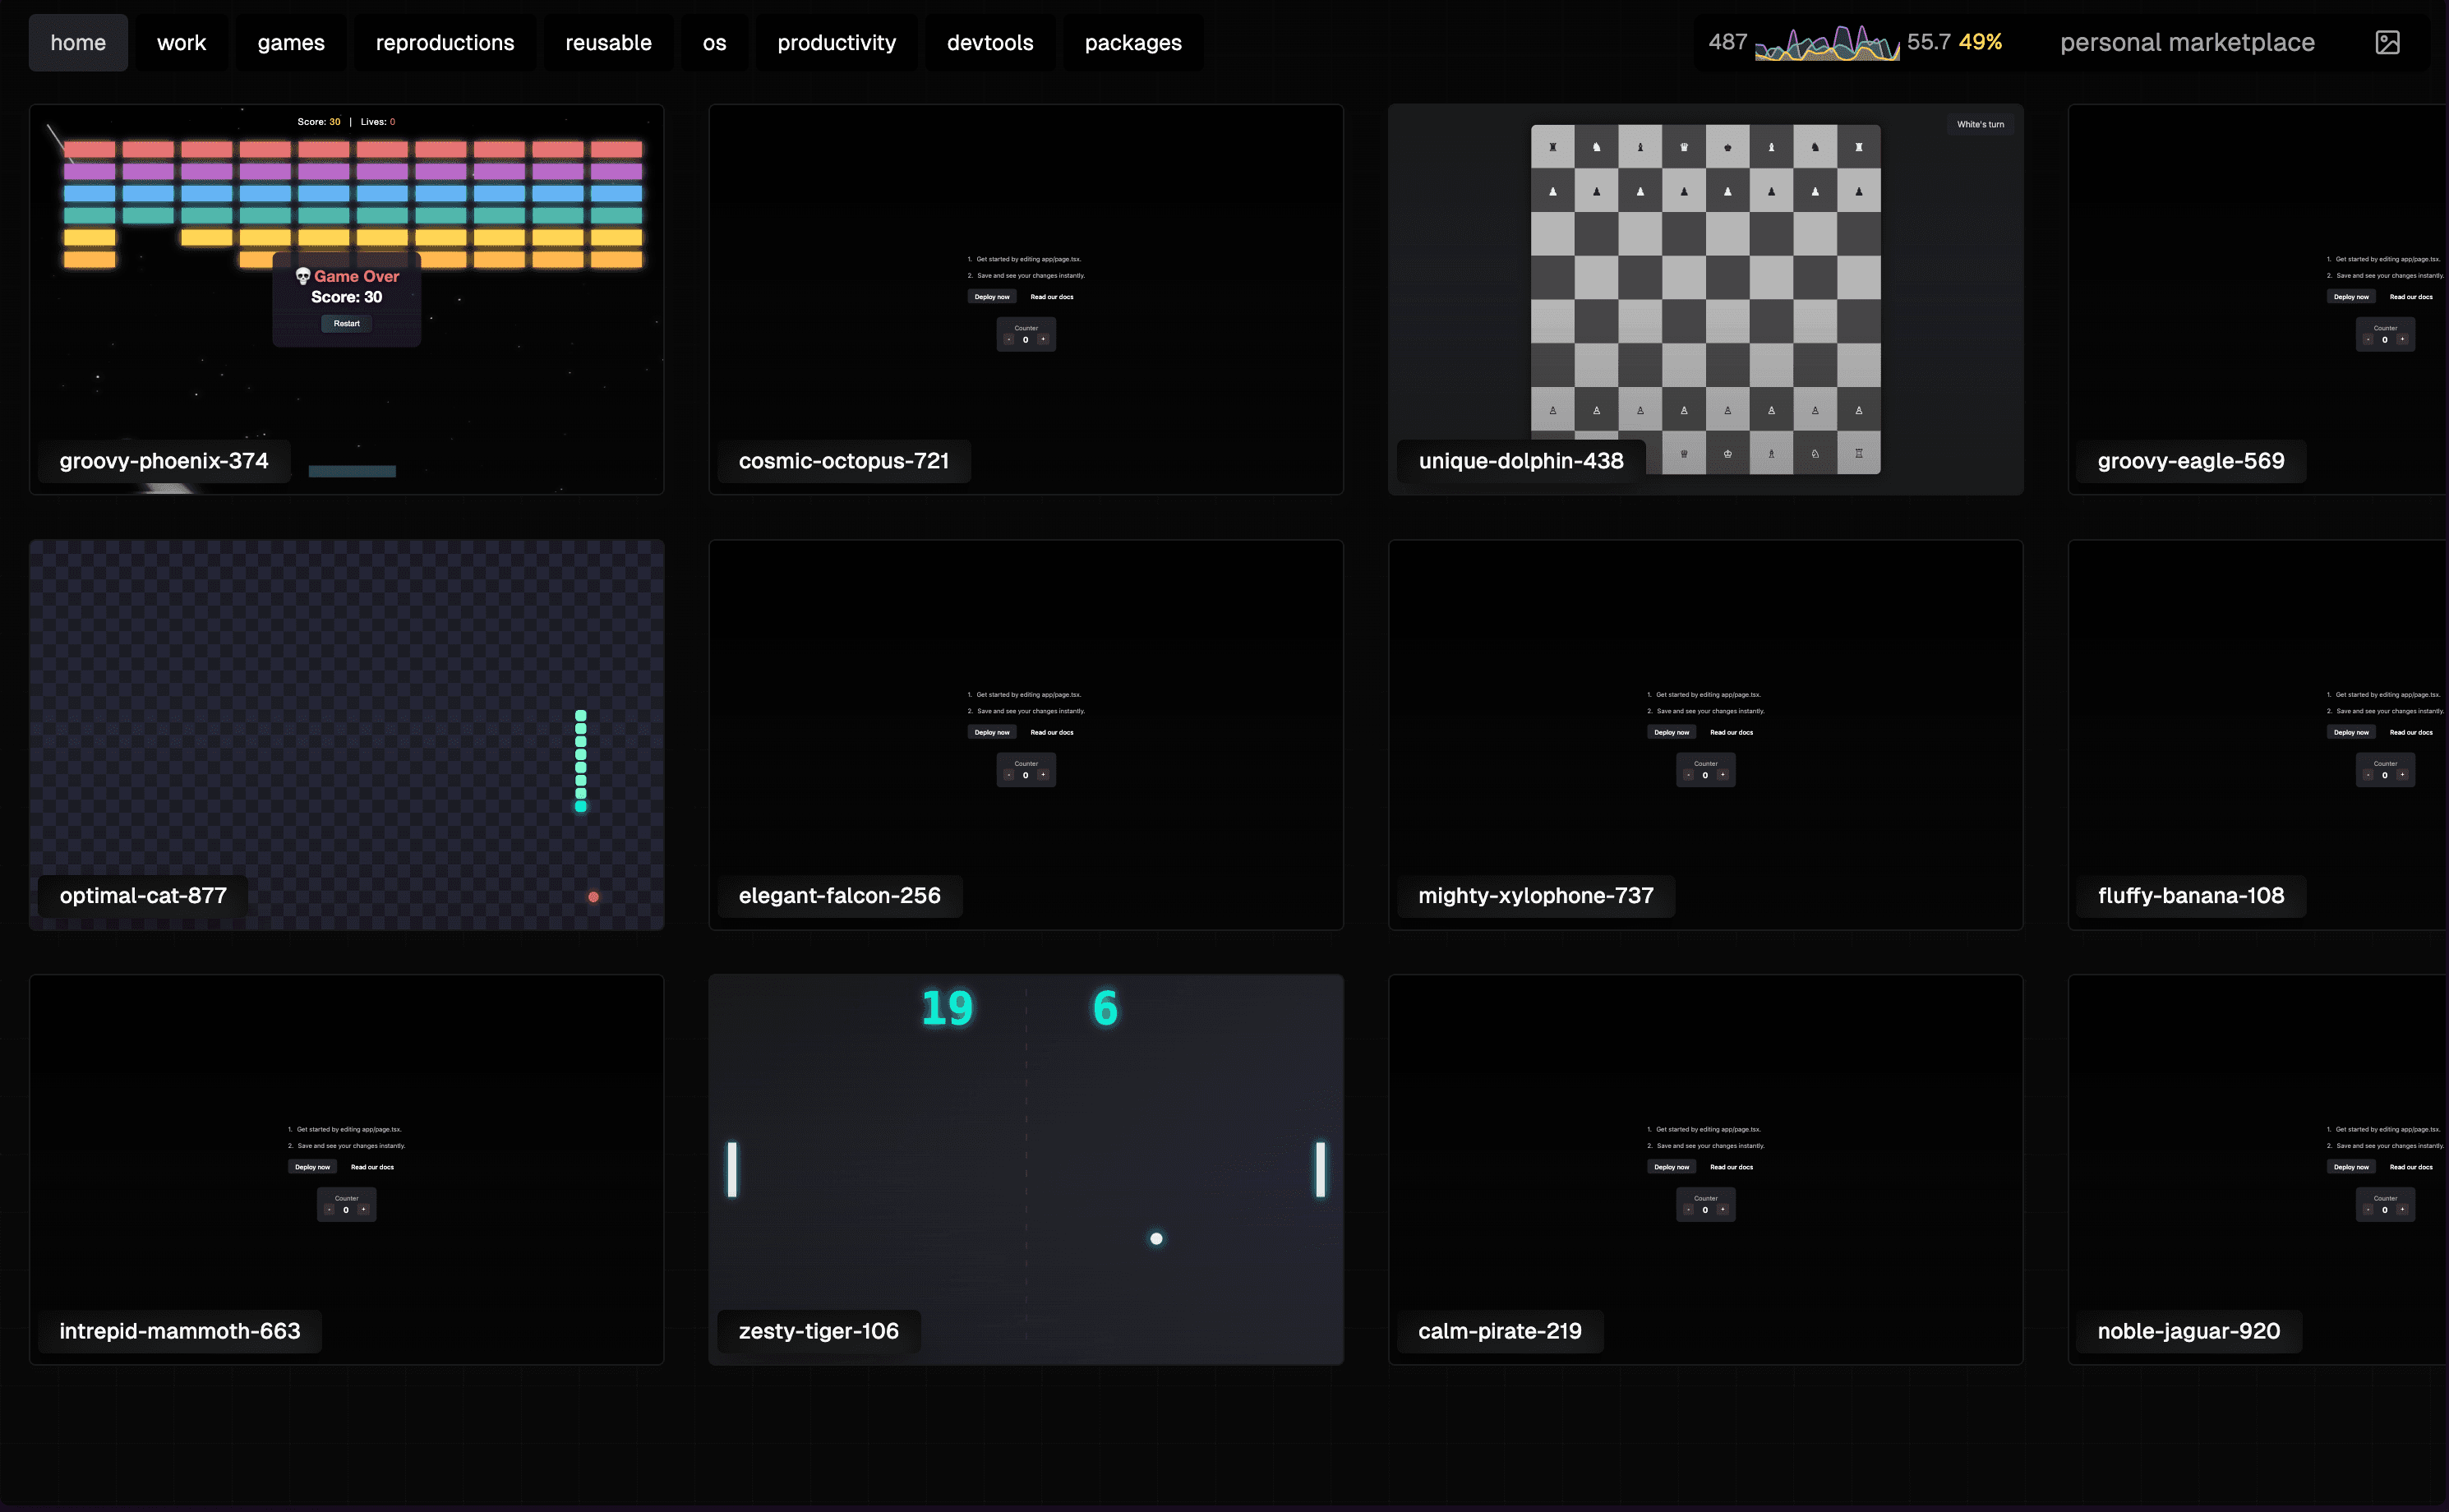Click the 55.7 value in the header
The width and height of the screenshot is (2449, 1512).
(x=1928, y=42)
